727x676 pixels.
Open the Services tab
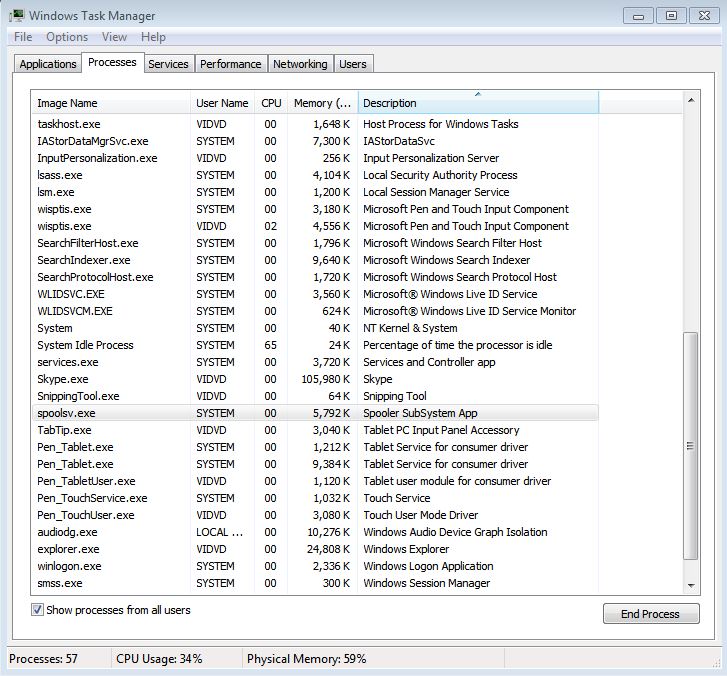click(168, 64)
